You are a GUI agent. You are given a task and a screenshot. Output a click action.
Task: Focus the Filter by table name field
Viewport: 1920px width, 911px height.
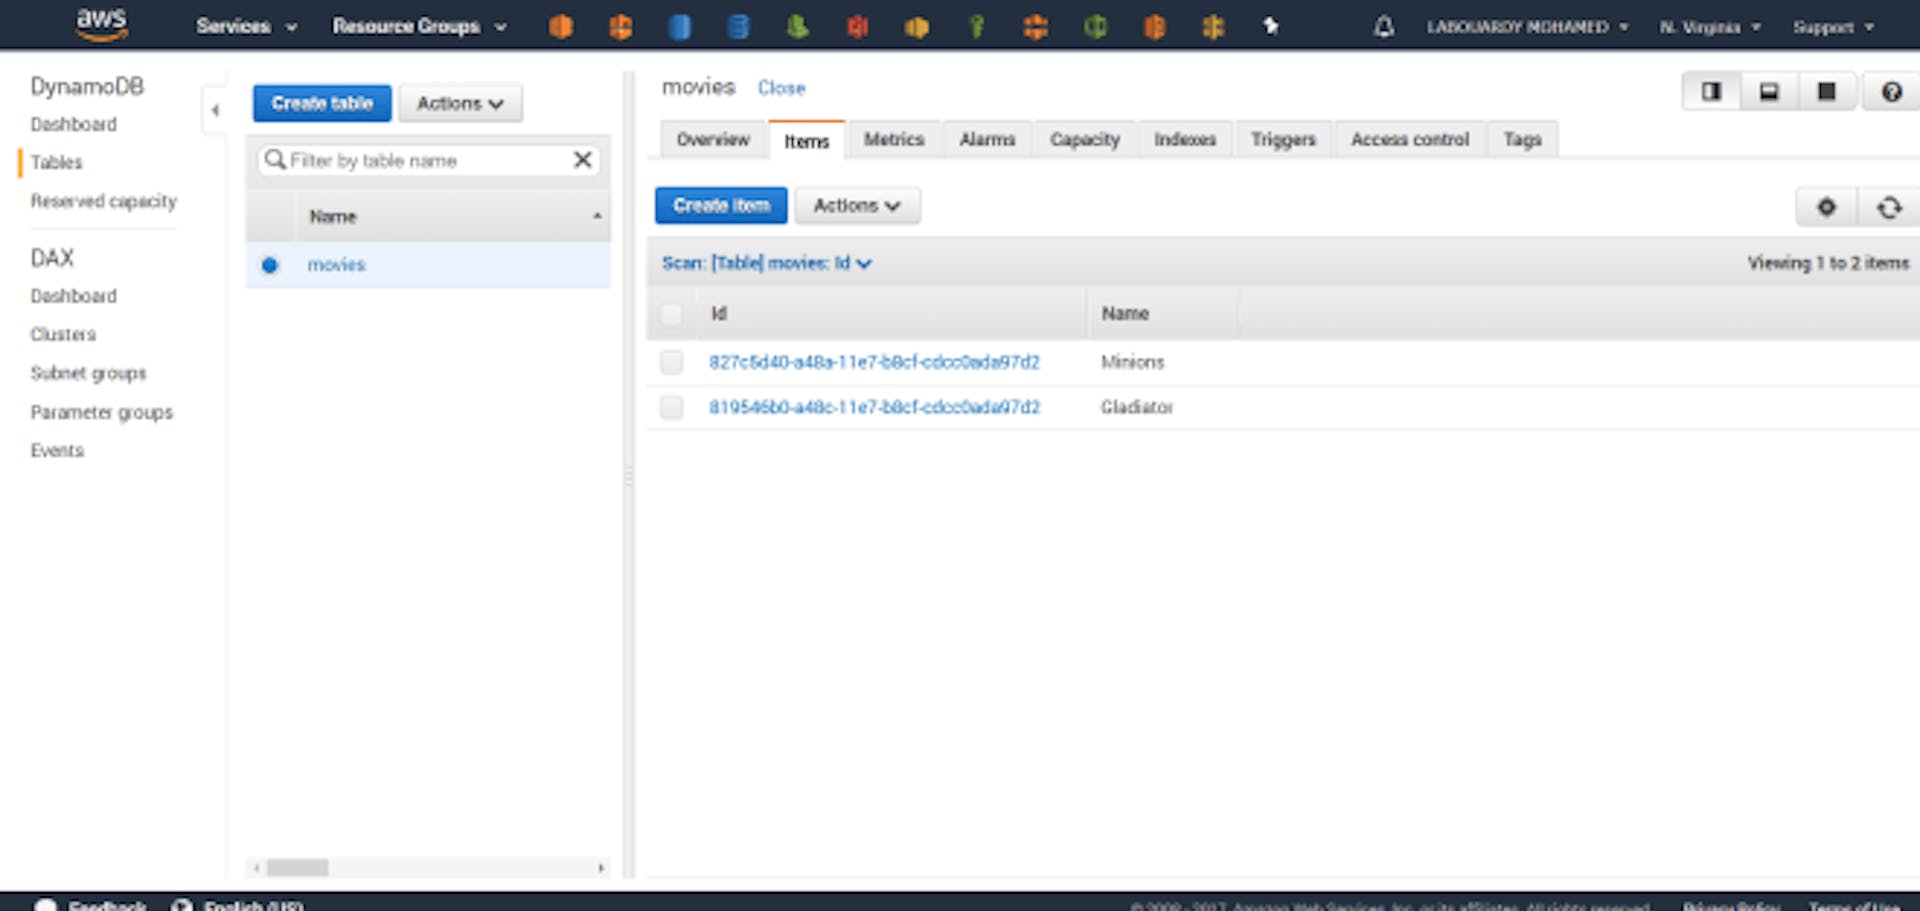click(428, 160)
